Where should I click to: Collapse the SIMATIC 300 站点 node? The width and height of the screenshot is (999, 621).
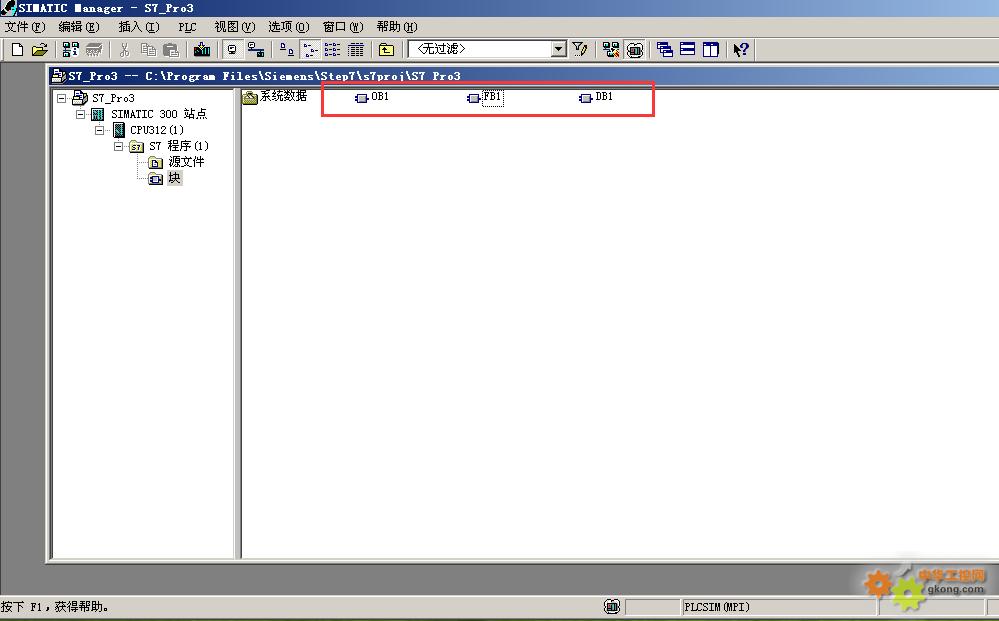pos(81,114)
